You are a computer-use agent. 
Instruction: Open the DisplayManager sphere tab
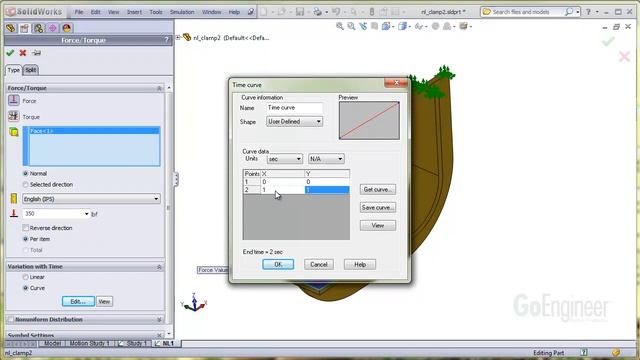point(67,28)
